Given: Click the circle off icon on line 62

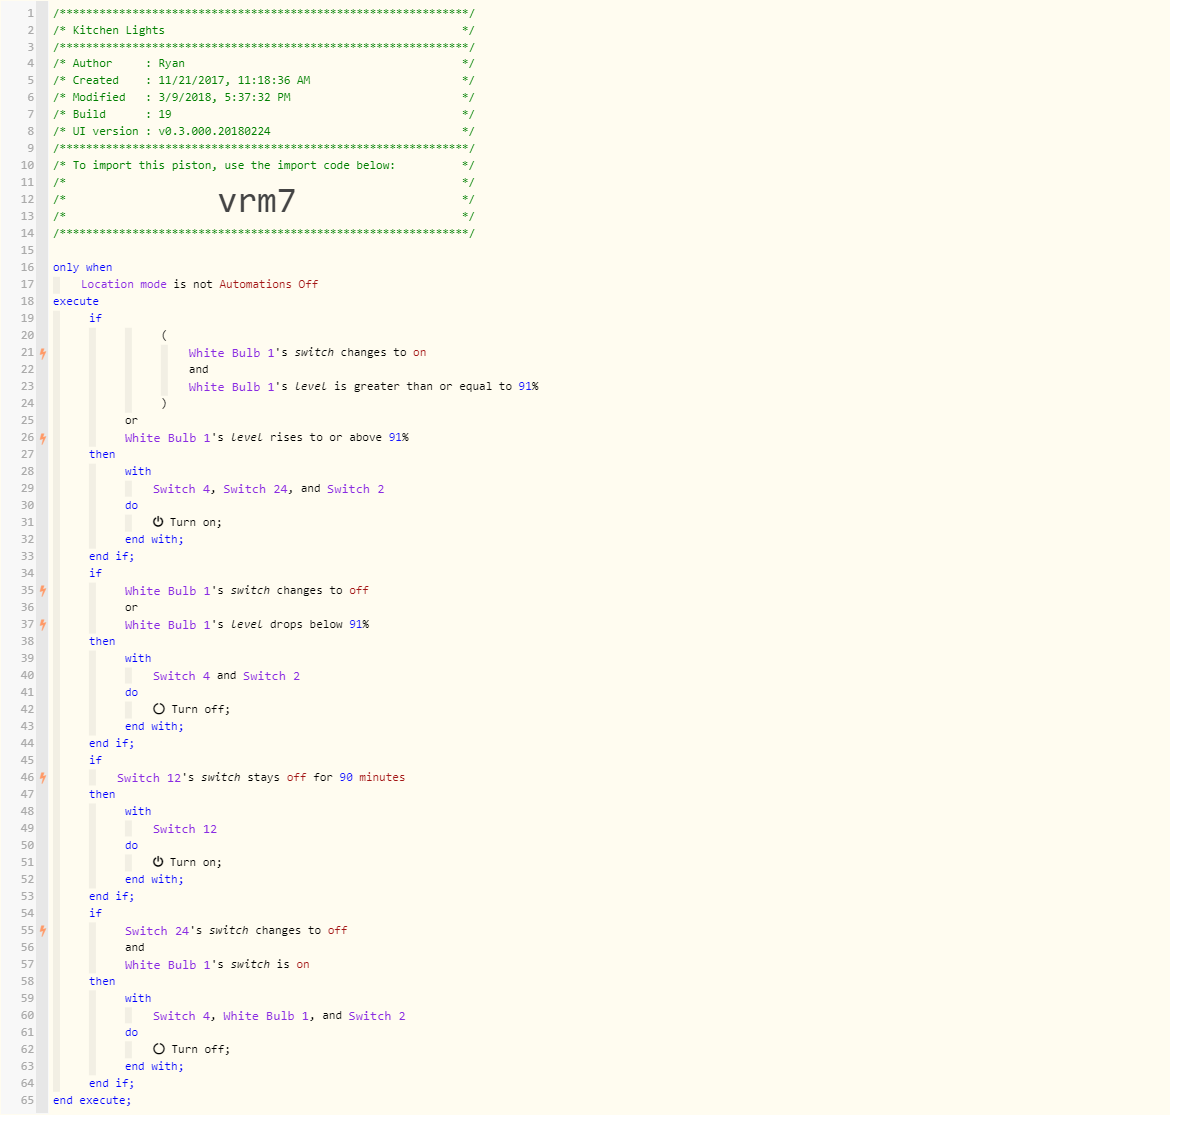Looking at the screenshot, I should click(159, 1049).
